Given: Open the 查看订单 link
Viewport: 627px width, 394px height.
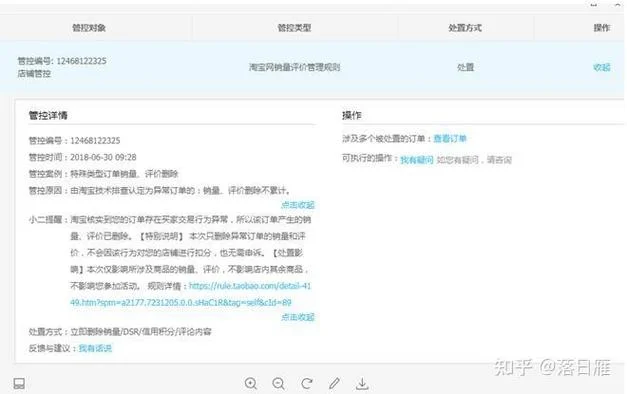Looking at the screenshot, I should click(450, 138).
